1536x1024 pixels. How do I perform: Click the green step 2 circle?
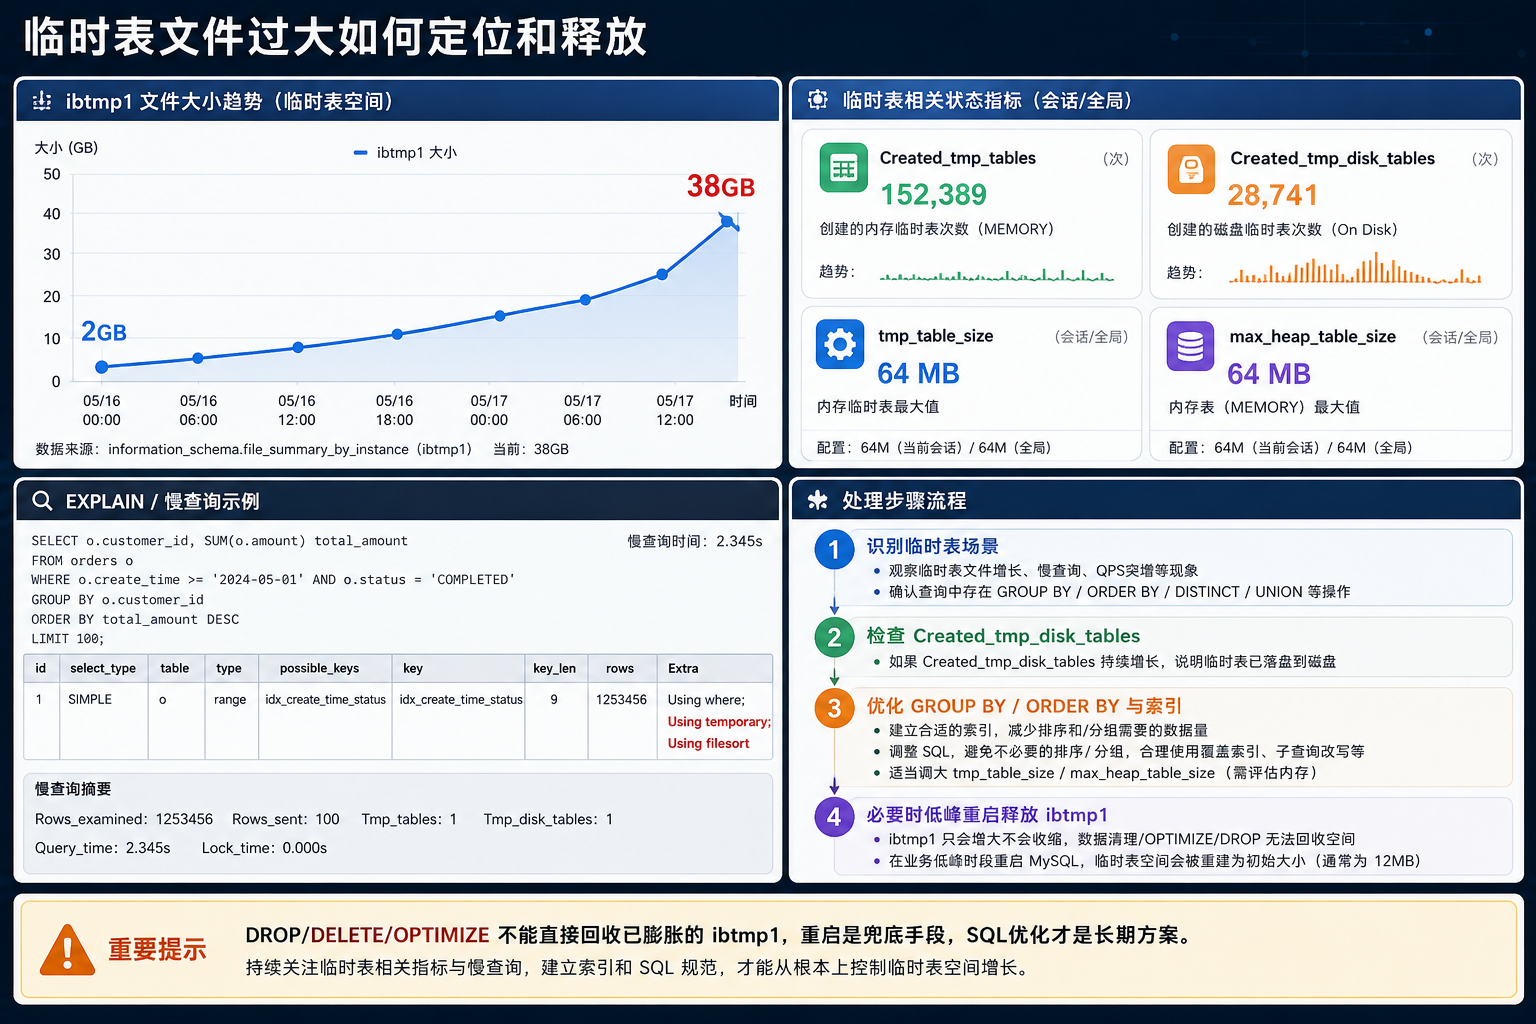click(834, 638)
